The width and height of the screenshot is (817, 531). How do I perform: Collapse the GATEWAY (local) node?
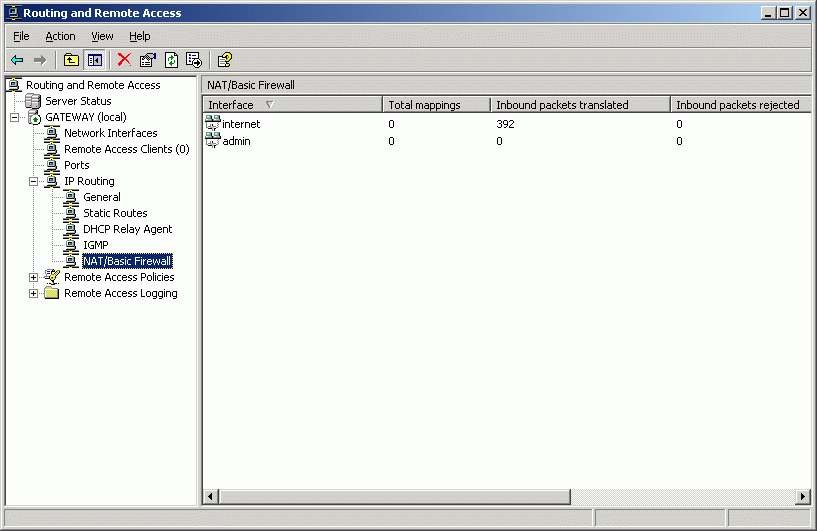[15, 117]
